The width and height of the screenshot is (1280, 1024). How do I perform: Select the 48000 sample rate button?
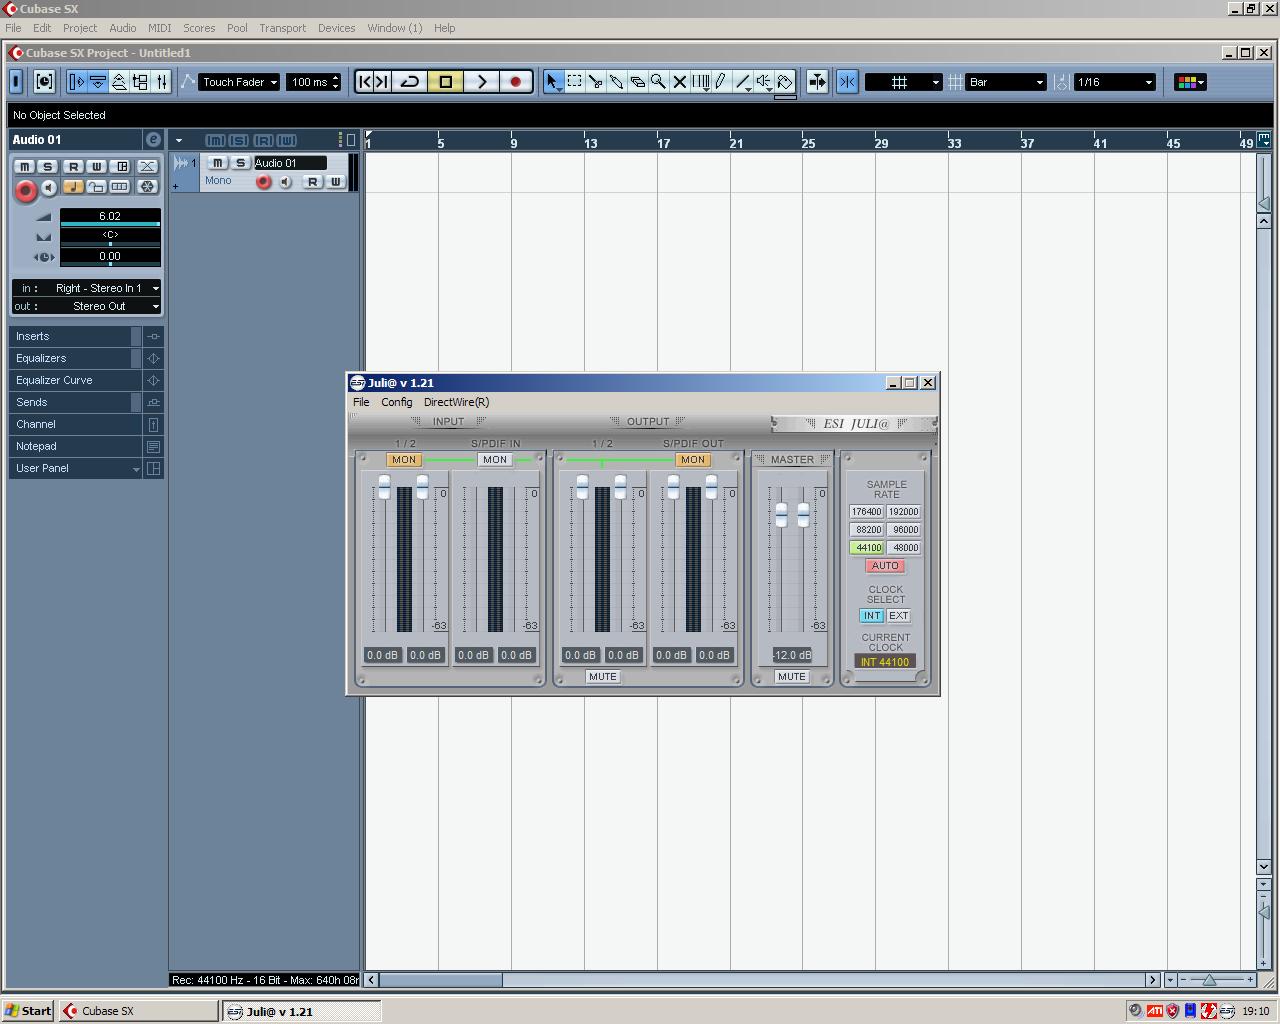coord(904,548)
